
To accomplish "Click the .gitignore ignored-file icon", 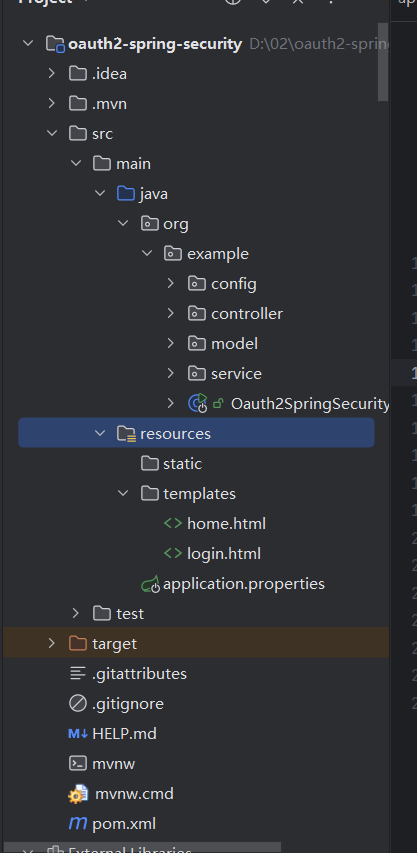I will [78, 703].
